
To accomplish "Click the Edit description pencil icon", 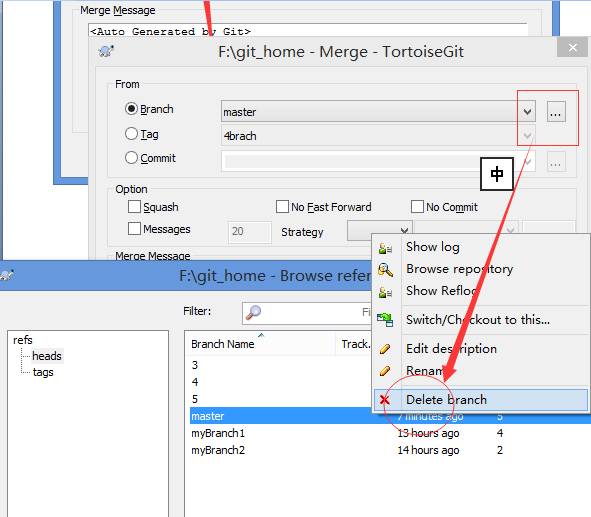I will [385, 349].
